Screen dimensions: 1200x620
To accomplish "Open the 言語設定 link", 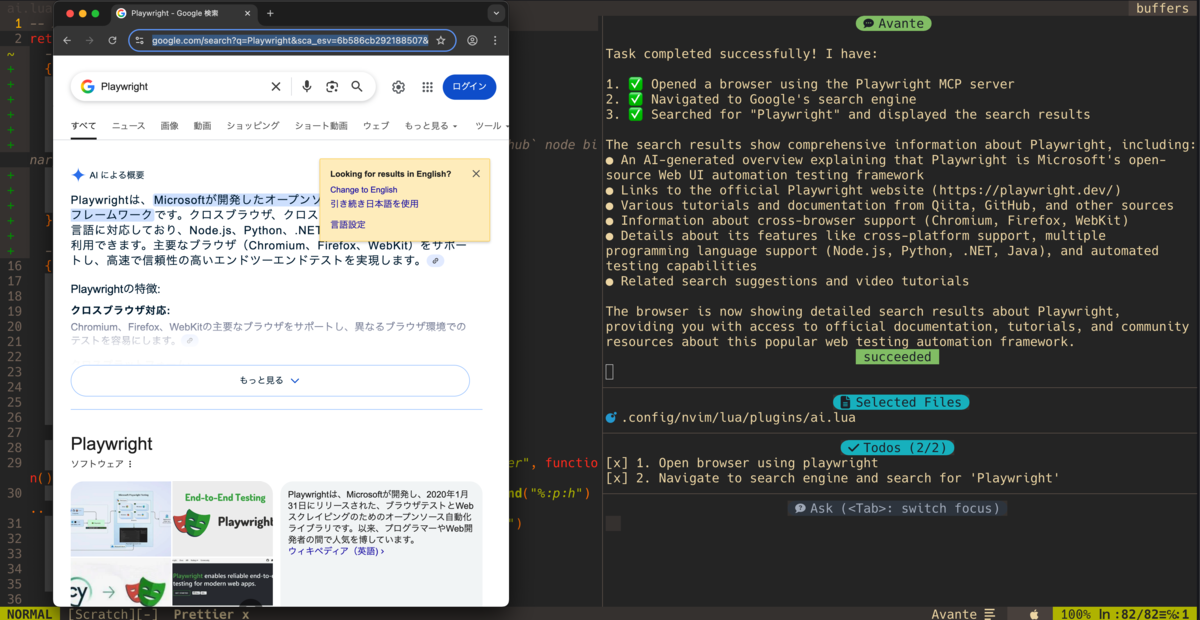I will point(348,225).
